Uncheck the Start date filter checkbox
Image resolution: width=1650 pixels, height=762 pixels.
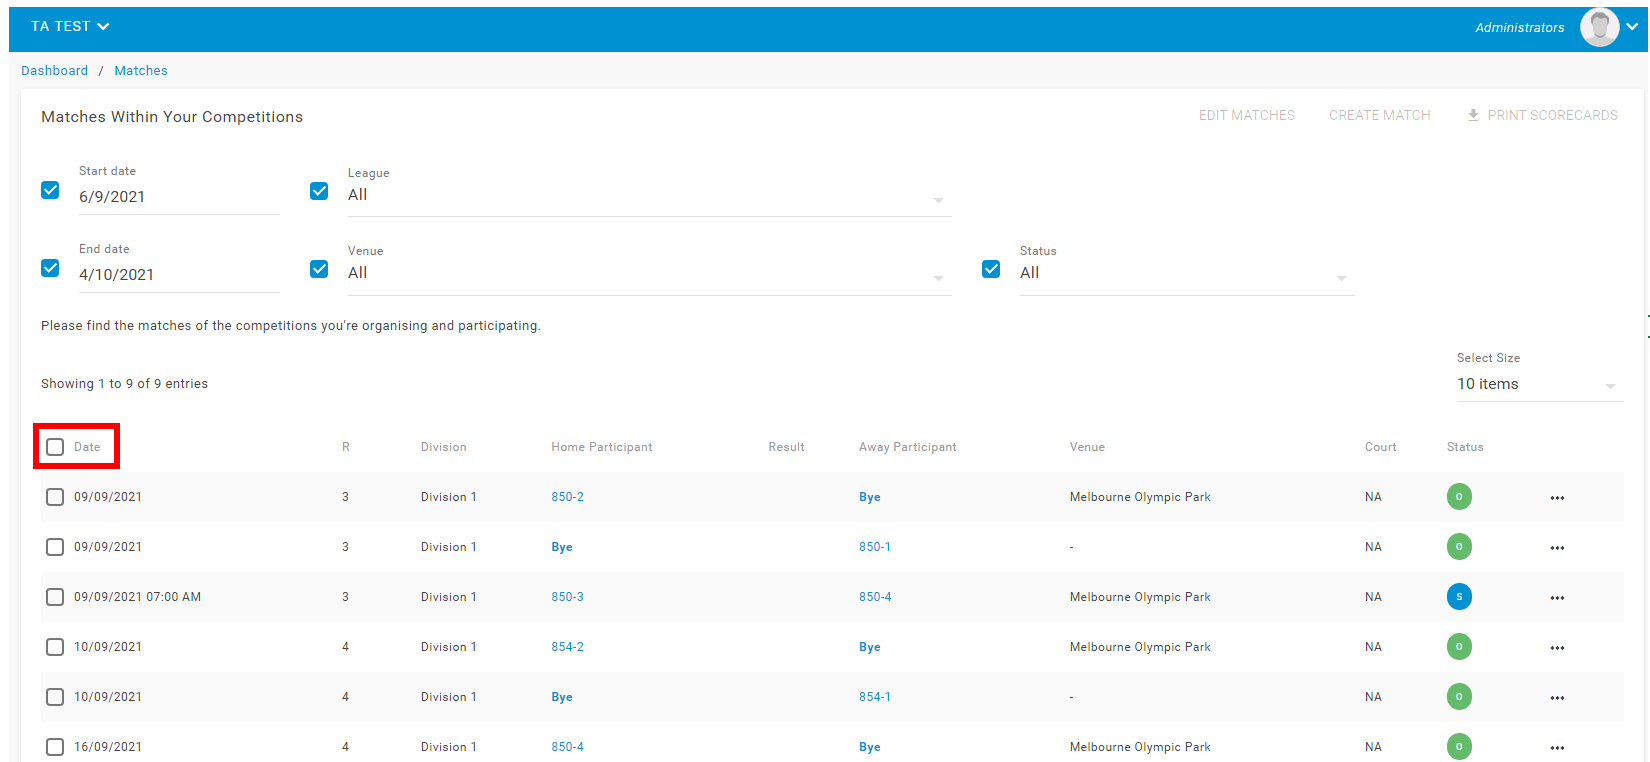tap(50, 190)
